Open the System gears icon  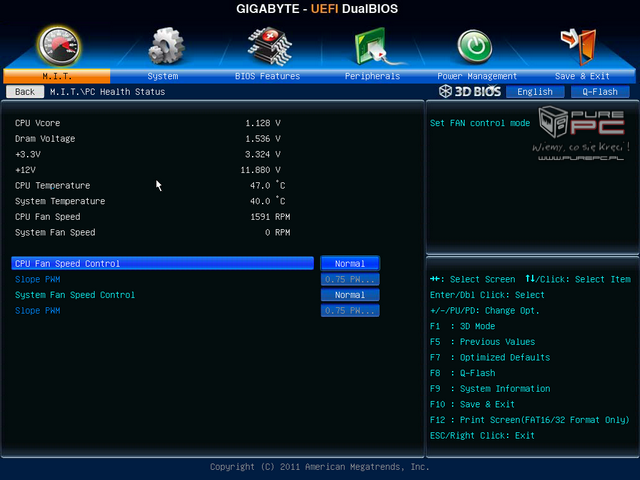(x=166, y=46)
